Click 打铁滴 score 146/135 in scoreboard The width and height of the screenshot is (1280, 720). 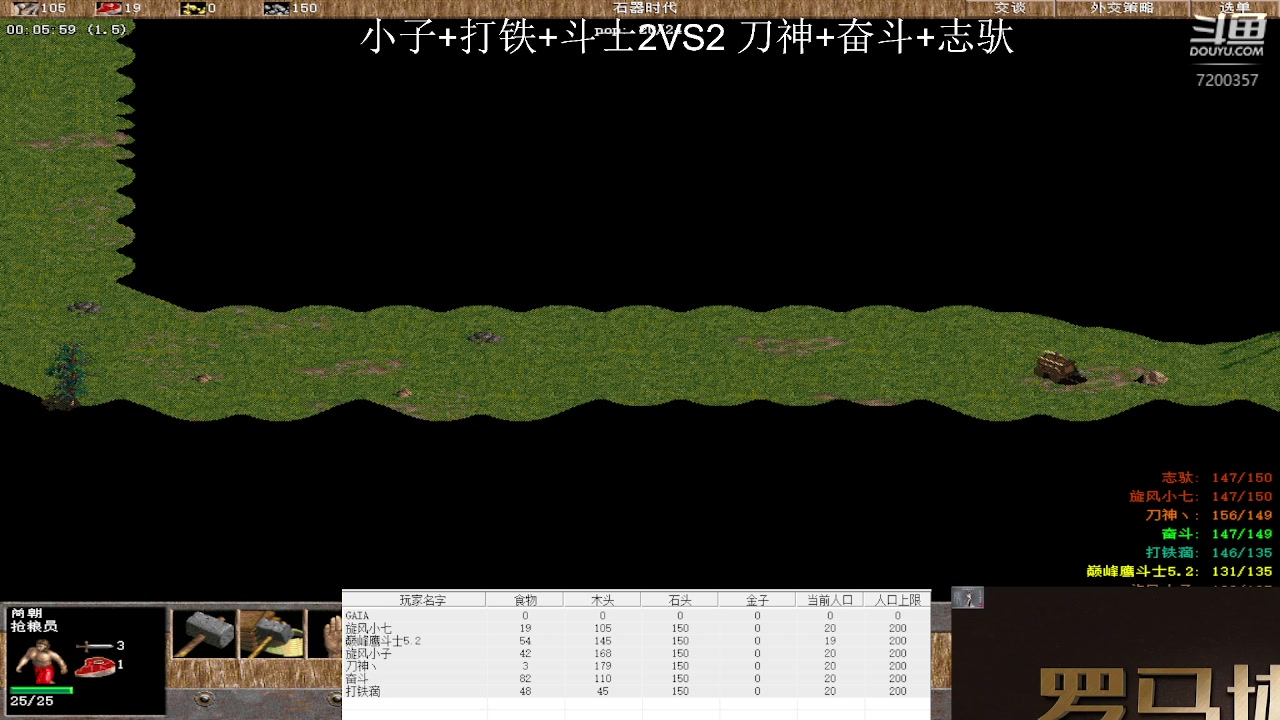click(x=1209, y=553)
